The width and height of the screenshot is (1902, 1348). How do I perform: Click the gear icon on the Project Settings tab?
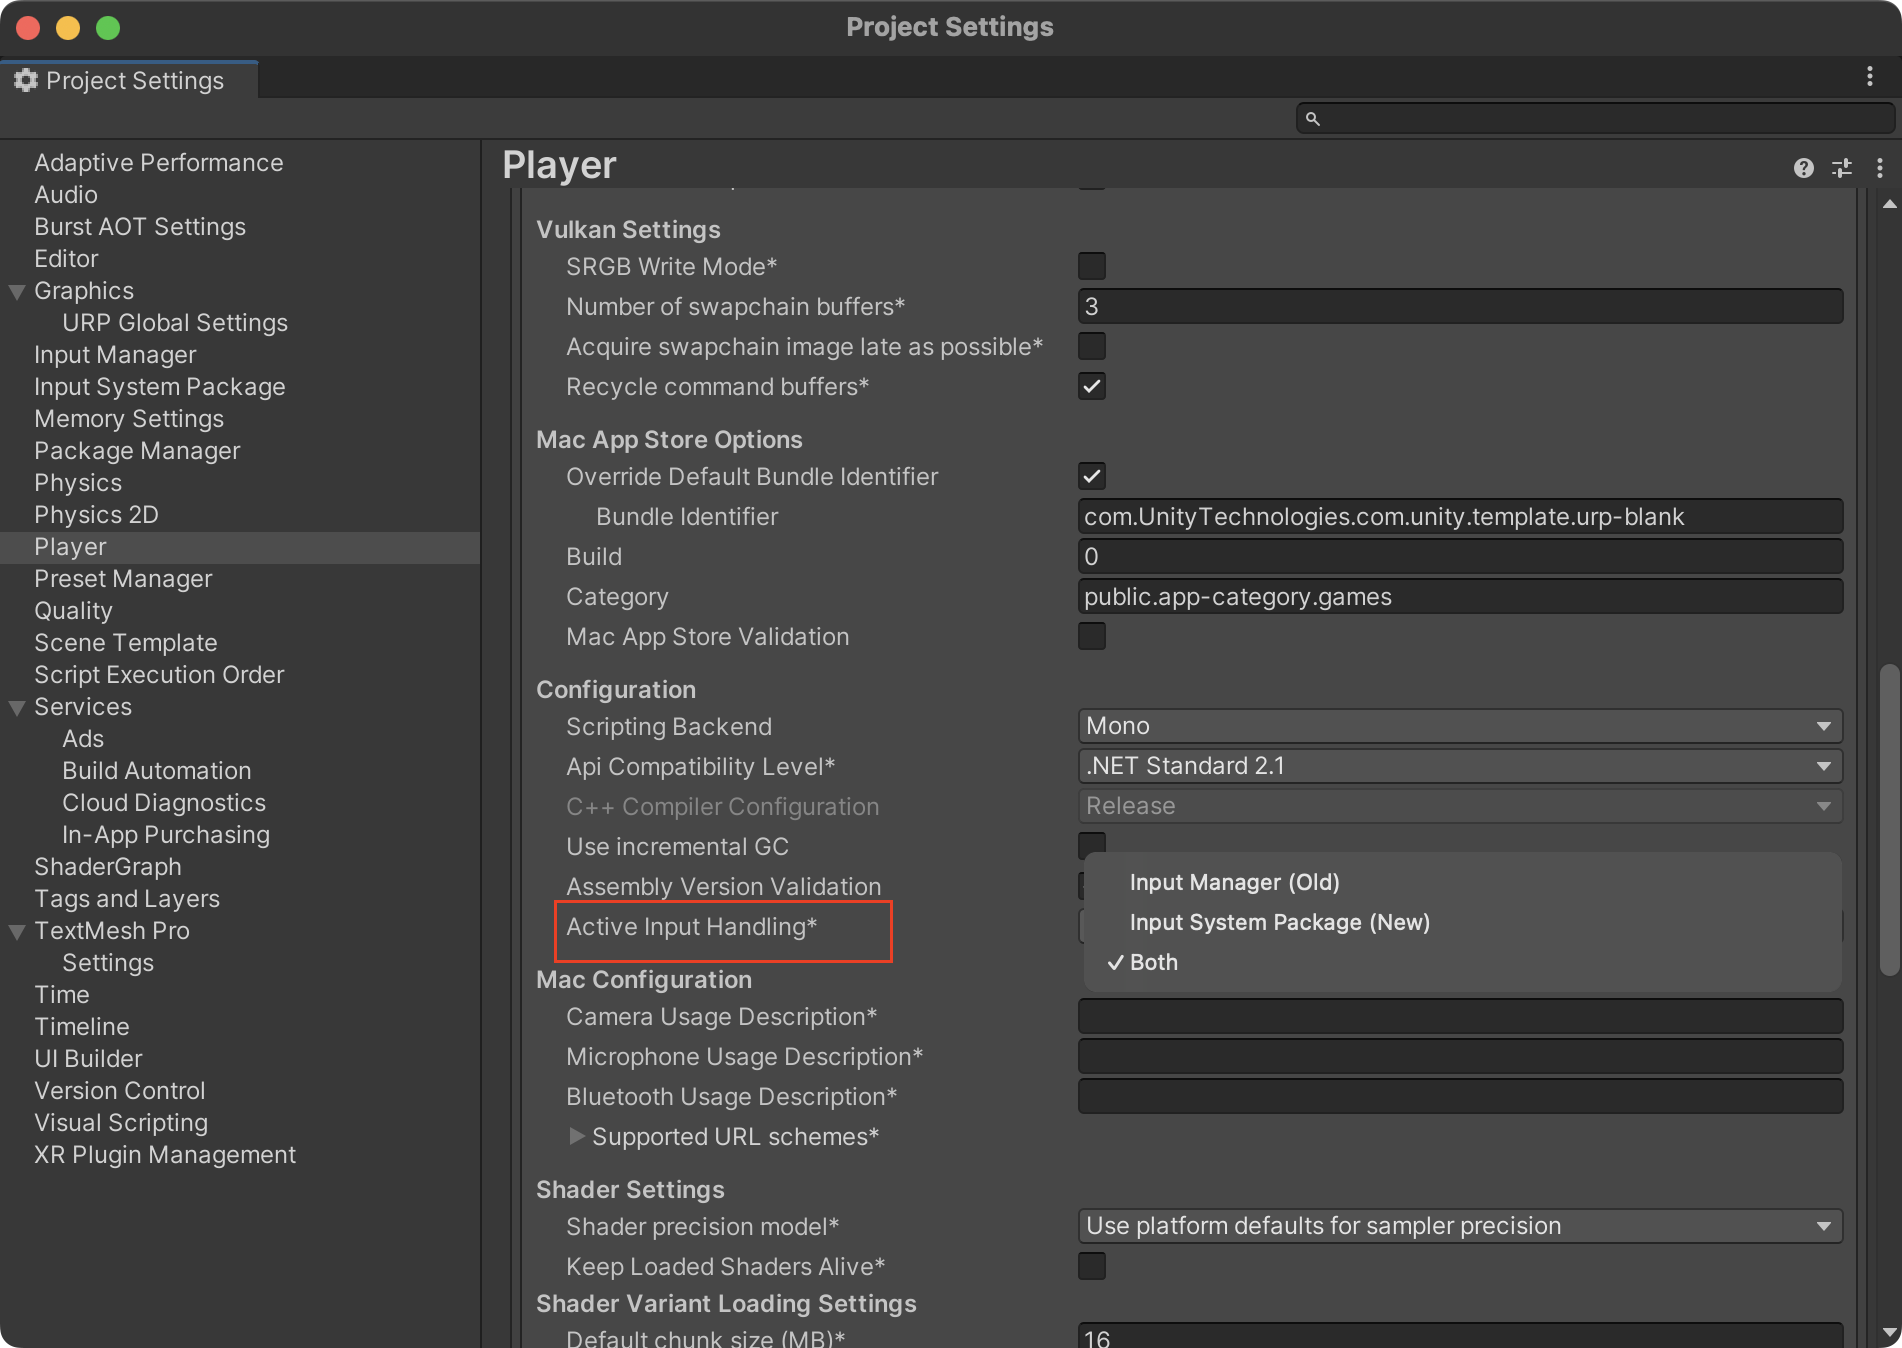click(26, 80)
